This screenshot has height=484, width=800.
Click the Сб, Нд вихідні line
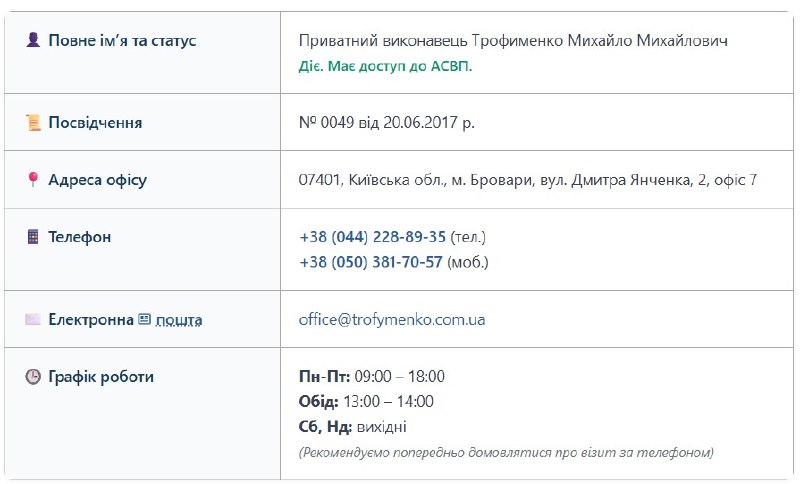[353, 426]
